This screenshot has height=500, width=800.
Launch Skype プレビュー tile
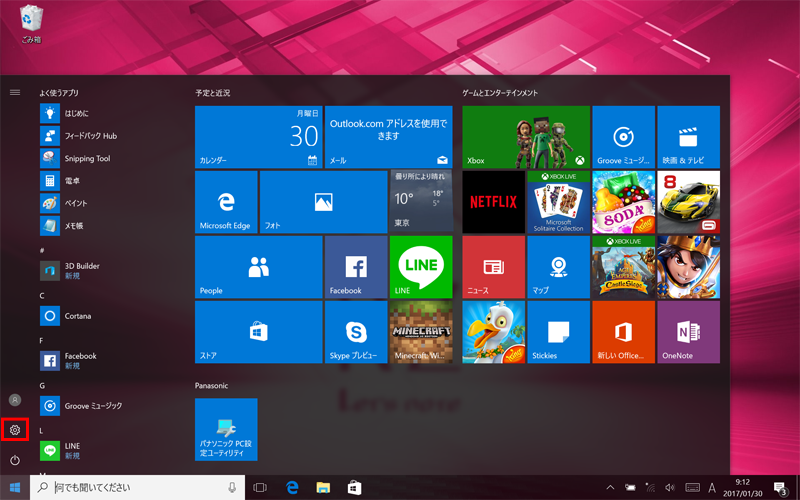pos(356,332)
